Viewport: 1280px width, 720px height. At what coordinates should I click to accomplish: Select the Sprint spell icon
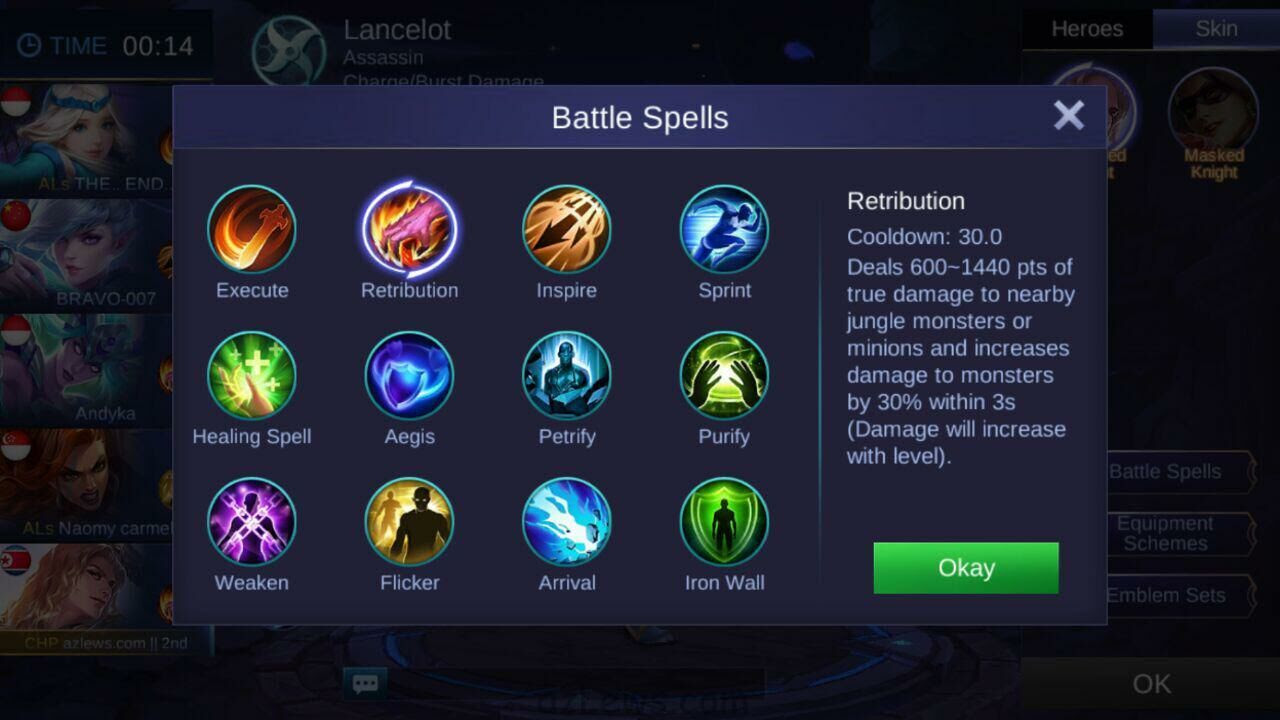[x=724, y=229]
